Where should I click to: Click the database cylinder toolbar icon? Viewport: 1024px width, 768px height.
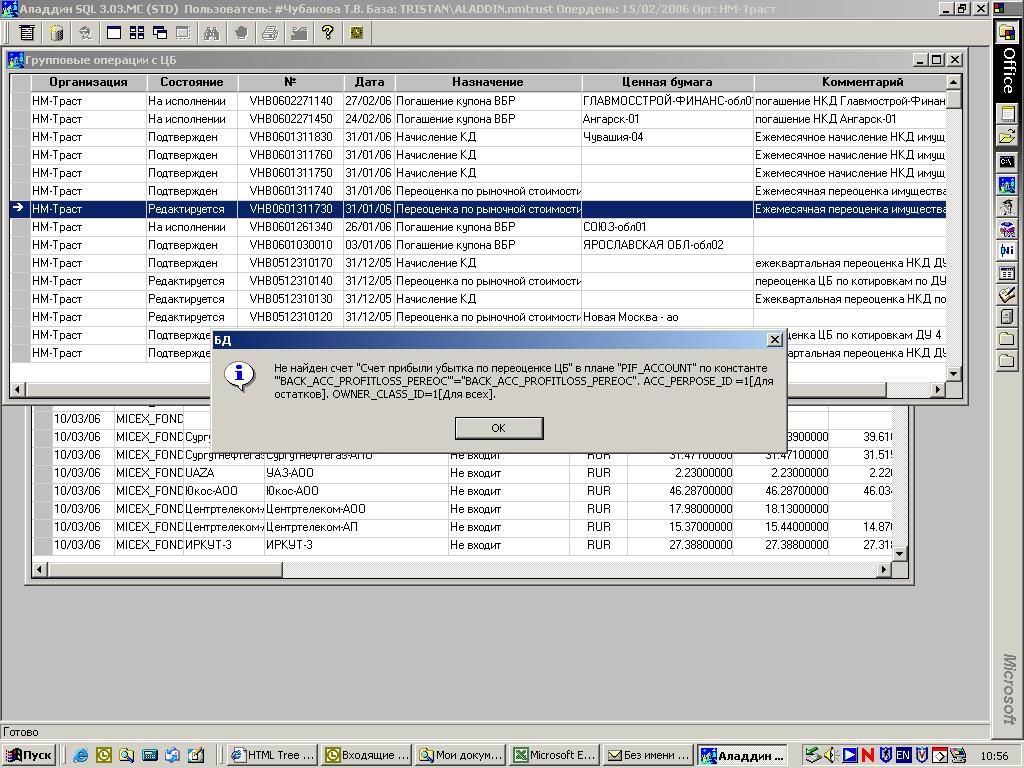coord(57,33)
